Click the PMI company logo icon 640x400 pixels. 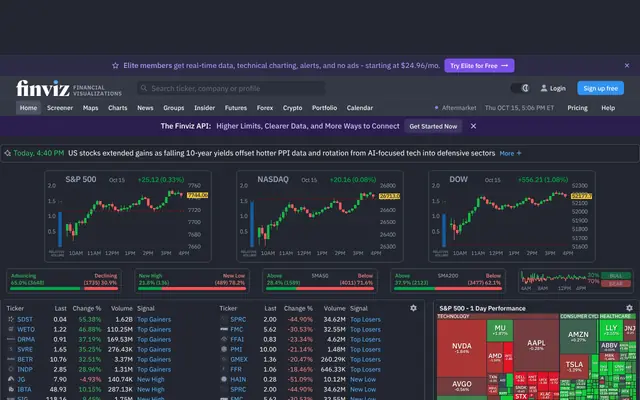[224, 349]
